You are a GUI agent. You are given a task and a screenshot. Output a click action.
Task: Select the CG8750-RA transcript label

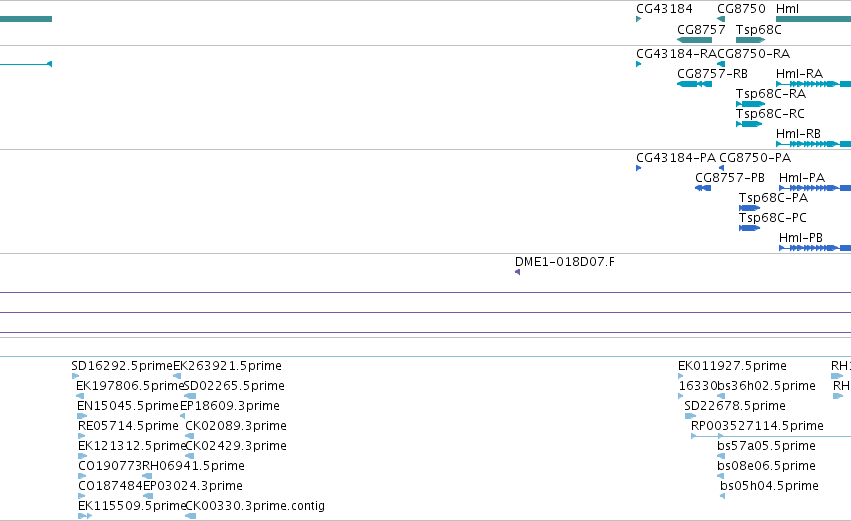coord(754,54)
